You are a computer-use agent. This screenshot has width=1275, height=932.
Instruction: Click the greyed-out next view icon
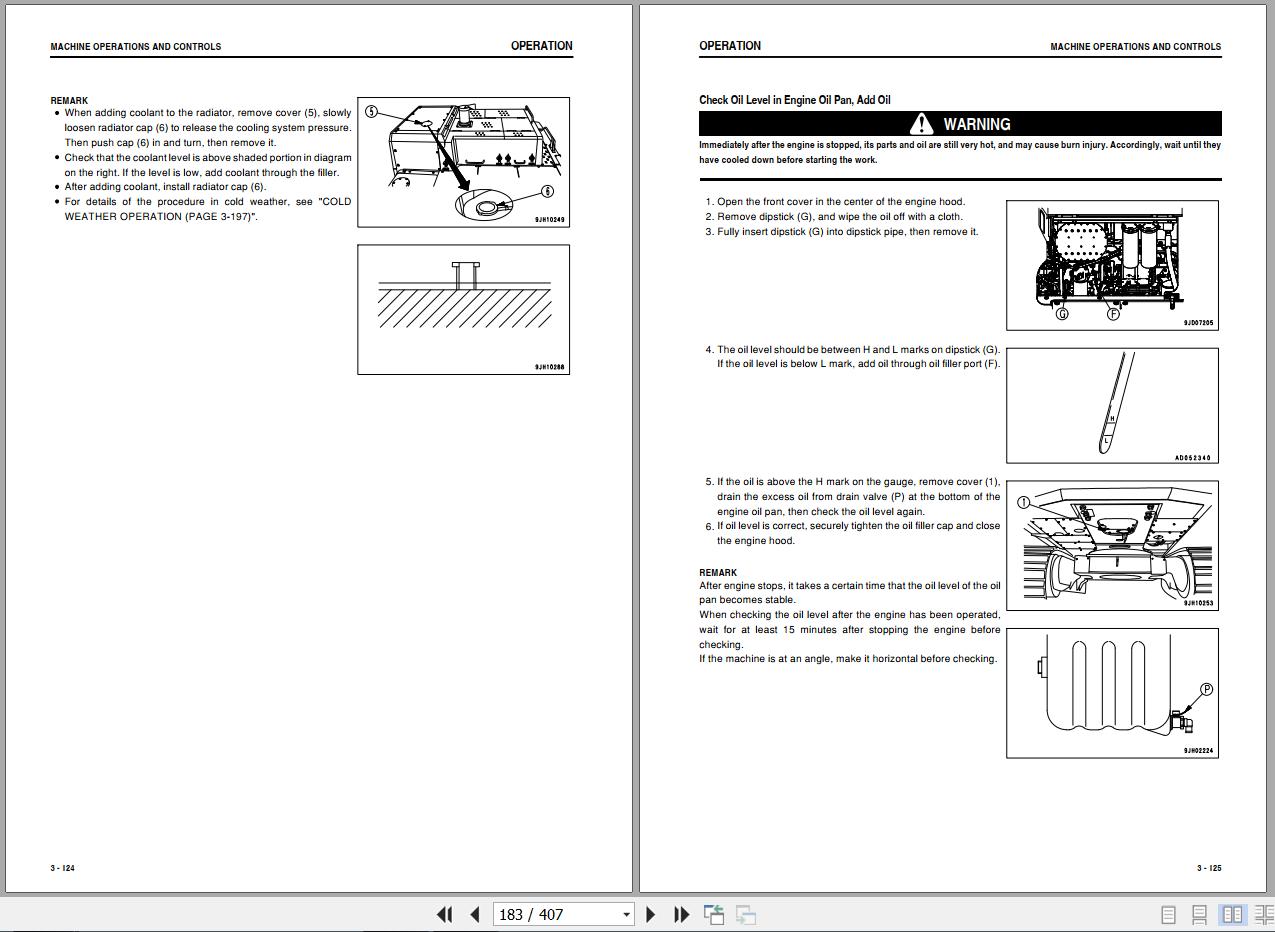point(746,914)
